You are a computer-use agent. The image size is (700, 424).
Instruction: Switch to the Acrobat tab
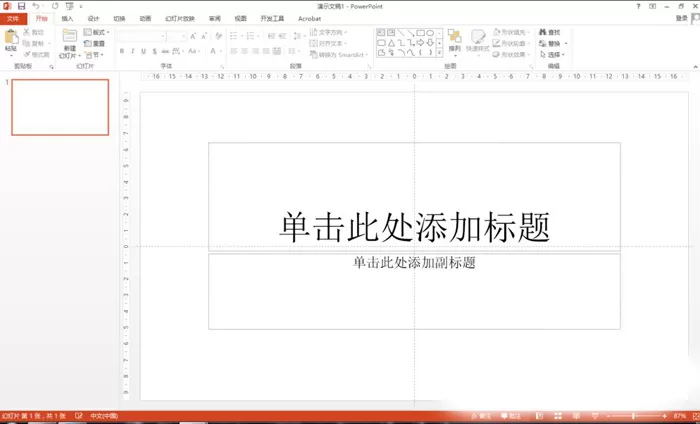click(309, 19)
